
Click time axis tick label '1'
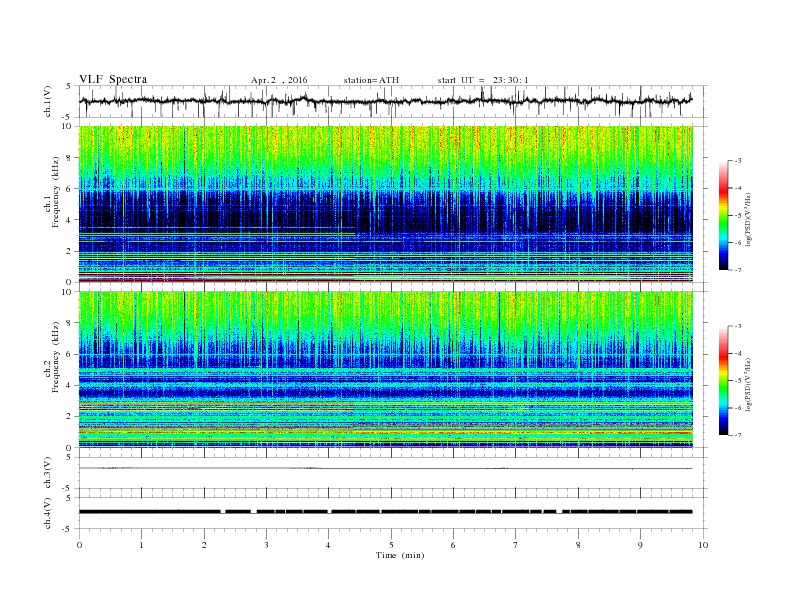pos(142,545)
